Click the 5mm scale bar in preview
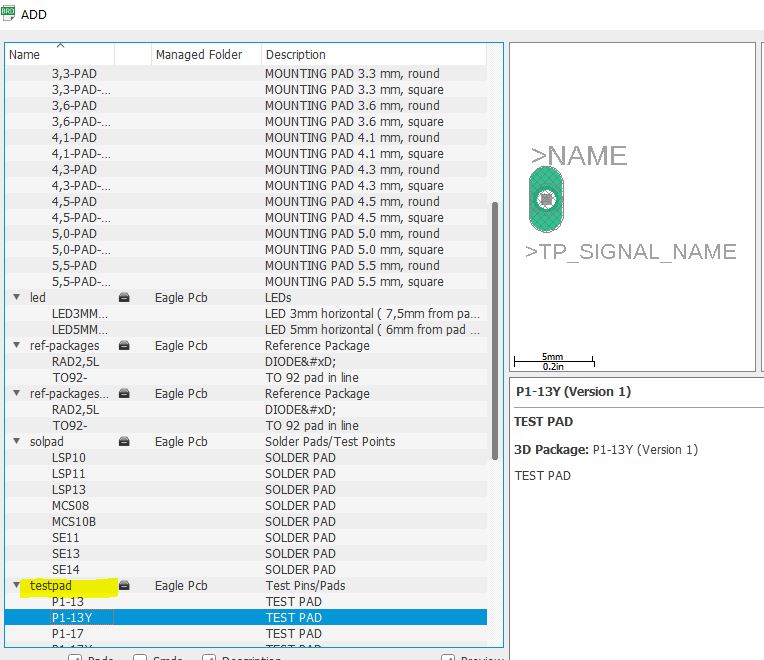The width and height of the screenshot is (764, 660). point(553,360)
